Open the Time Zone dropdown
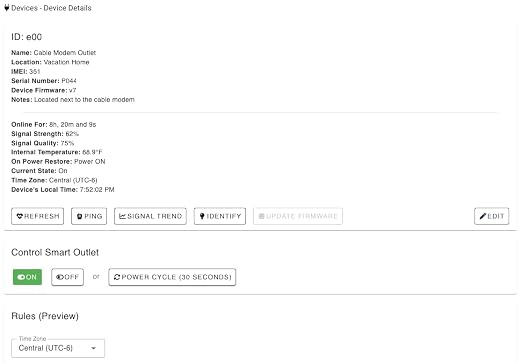 tap(58, 348)
